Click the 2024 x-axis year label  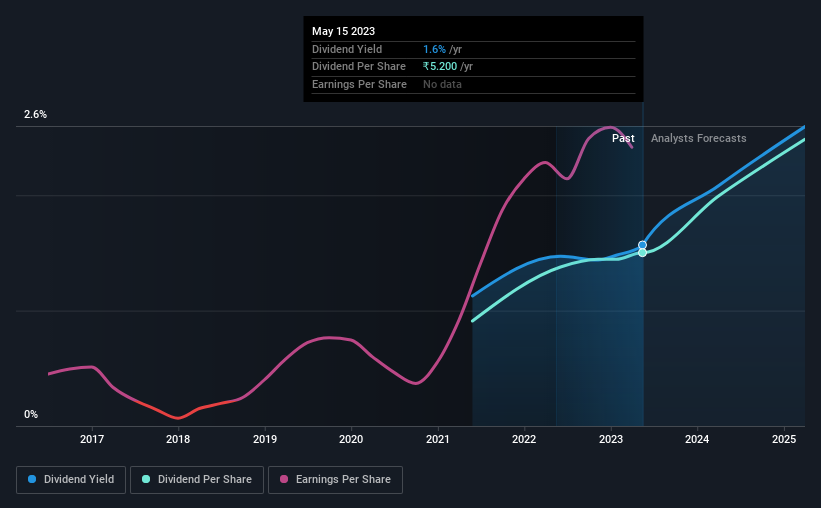coord(697,439)
